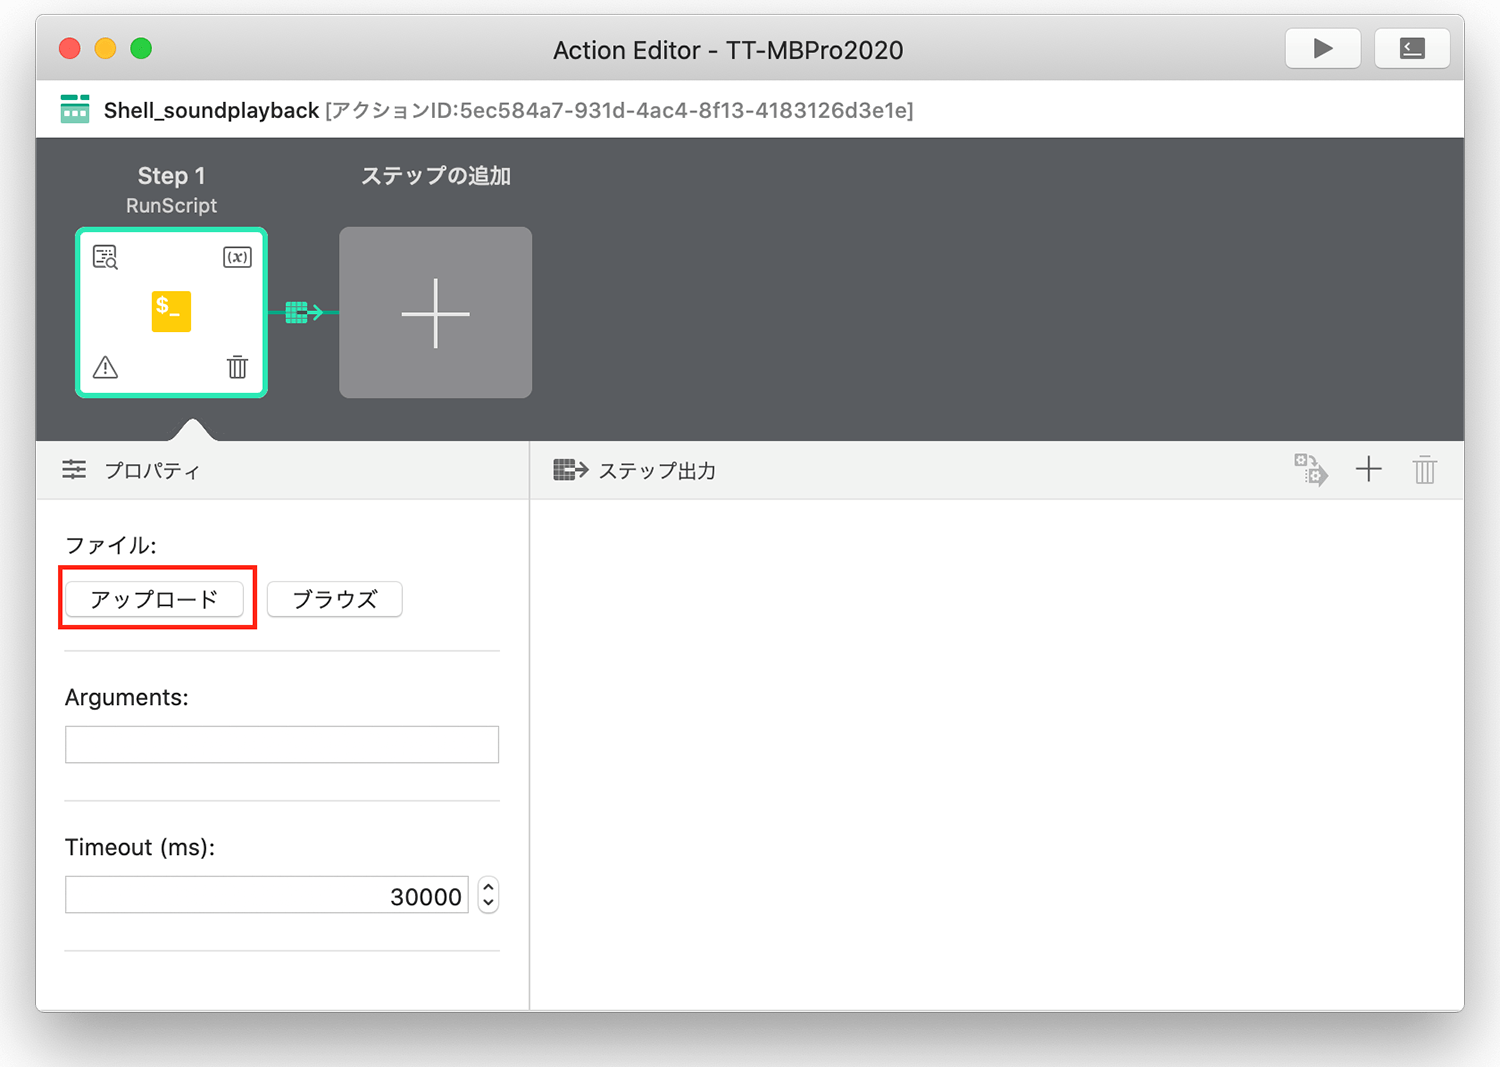This screenshot has width=1500, height=1067.
Task: Click the warning triangle icon in Step 1
Action: (105, 367)
